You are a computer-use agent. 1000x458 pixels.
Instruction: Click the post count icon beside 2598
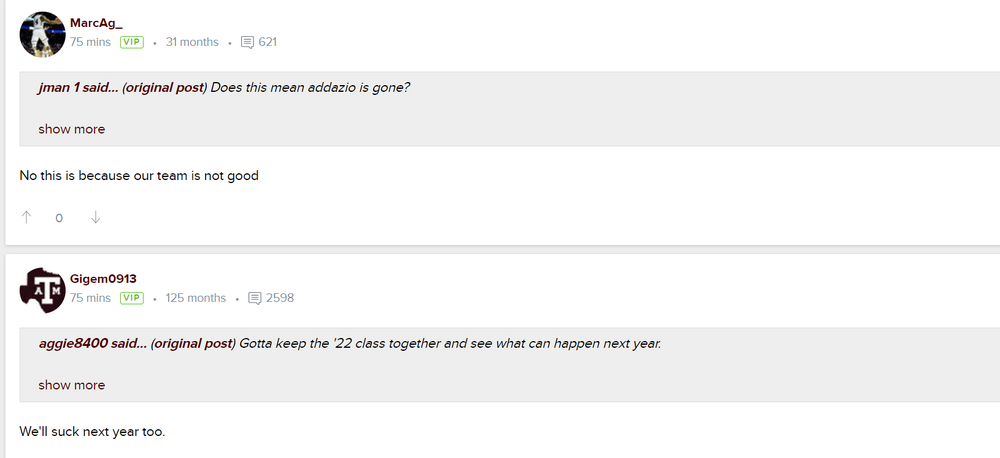coord(255,298)
